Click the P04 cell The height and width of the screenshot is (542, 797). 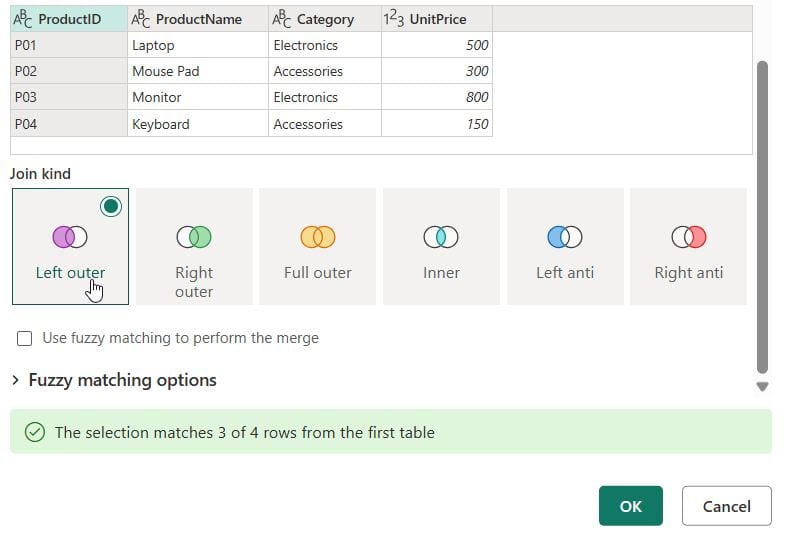69,124
